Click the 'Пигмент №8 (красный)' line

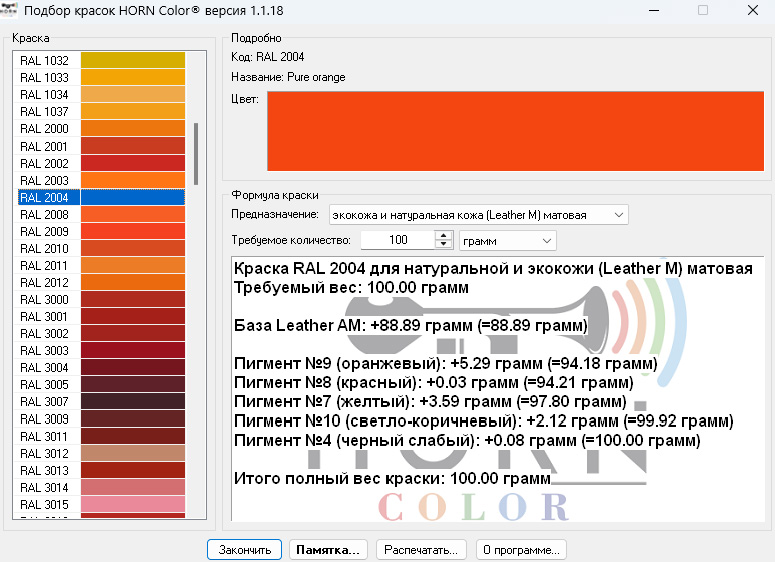pyautogui.click(x=433, y=383)
